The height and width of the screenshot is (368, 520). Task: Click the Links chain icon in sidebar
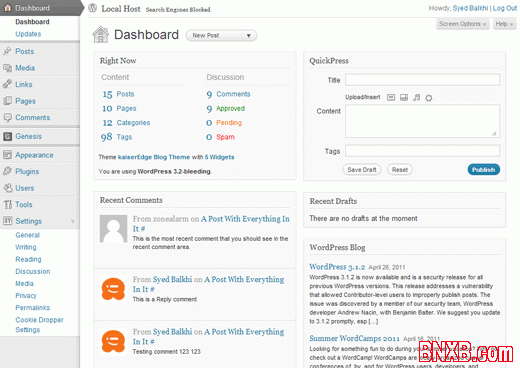click(7, 84)
